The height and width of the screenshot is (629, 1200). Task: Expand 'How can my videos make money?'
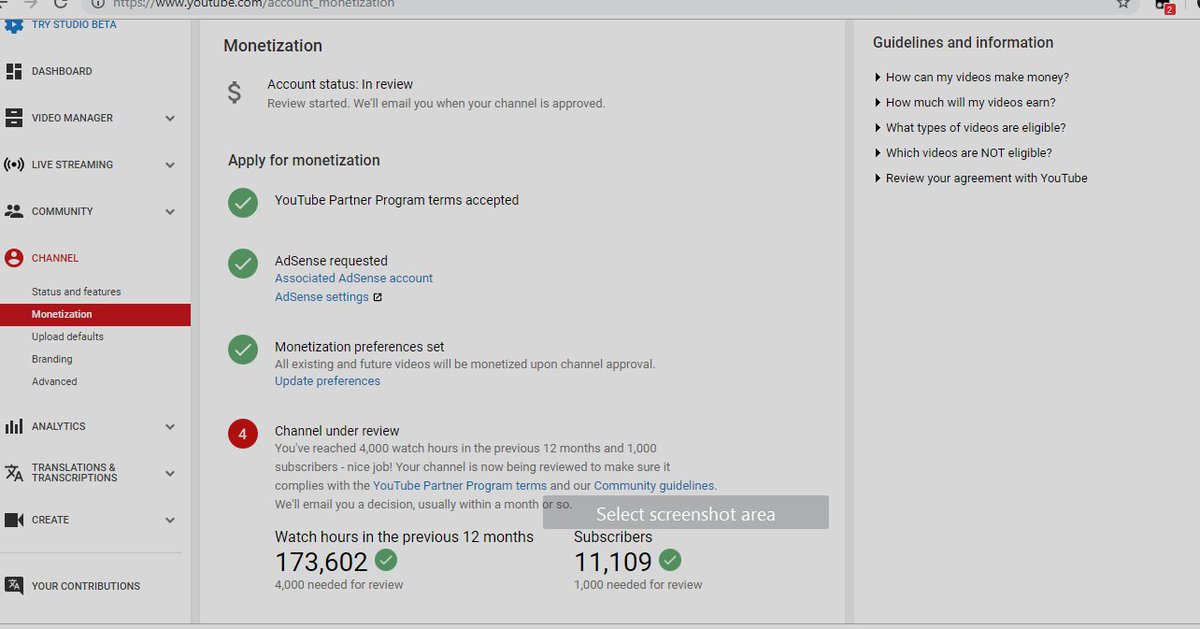(971, 77)
